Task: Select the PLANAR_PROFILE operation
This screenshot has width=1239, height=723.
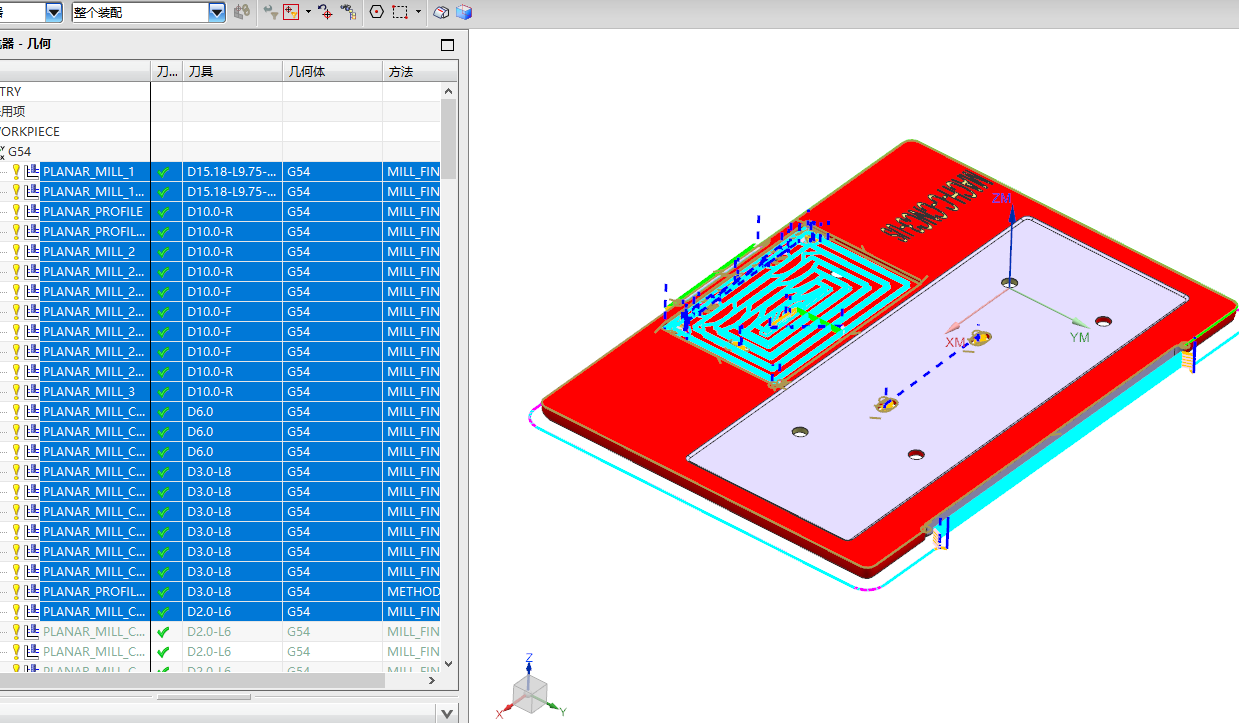Action: click(x=93, y=211)
